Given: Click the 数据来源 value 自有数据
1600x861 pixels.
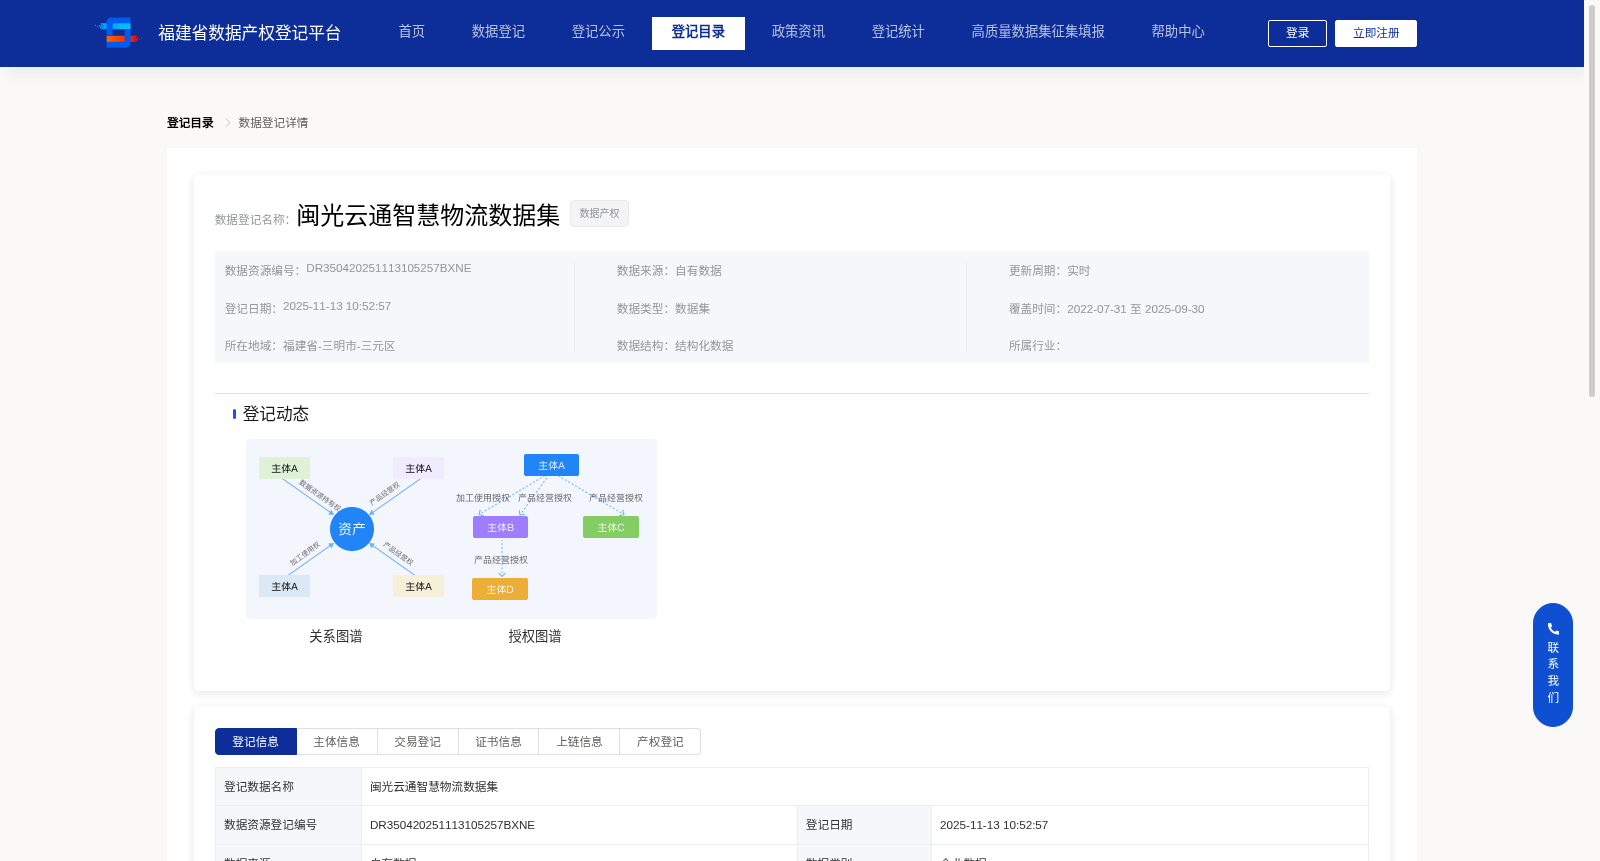Looking at the screenshot, I should [x=698, y=271].
